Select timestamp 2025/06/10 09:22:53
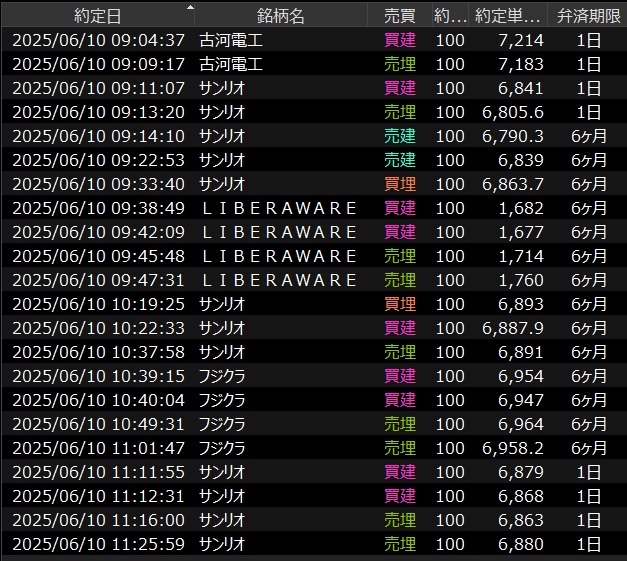The width and height of the screenshot is (627, 561). 98,160
